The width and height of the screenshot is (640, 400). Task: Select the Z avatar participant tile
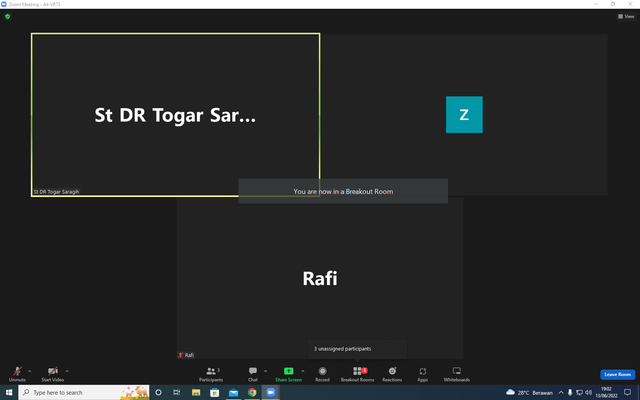464,115
